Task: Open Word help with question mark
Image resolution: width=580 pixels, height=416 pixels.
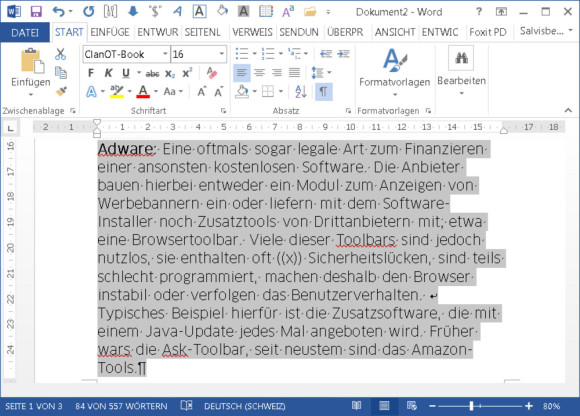Action: [479, 12]
